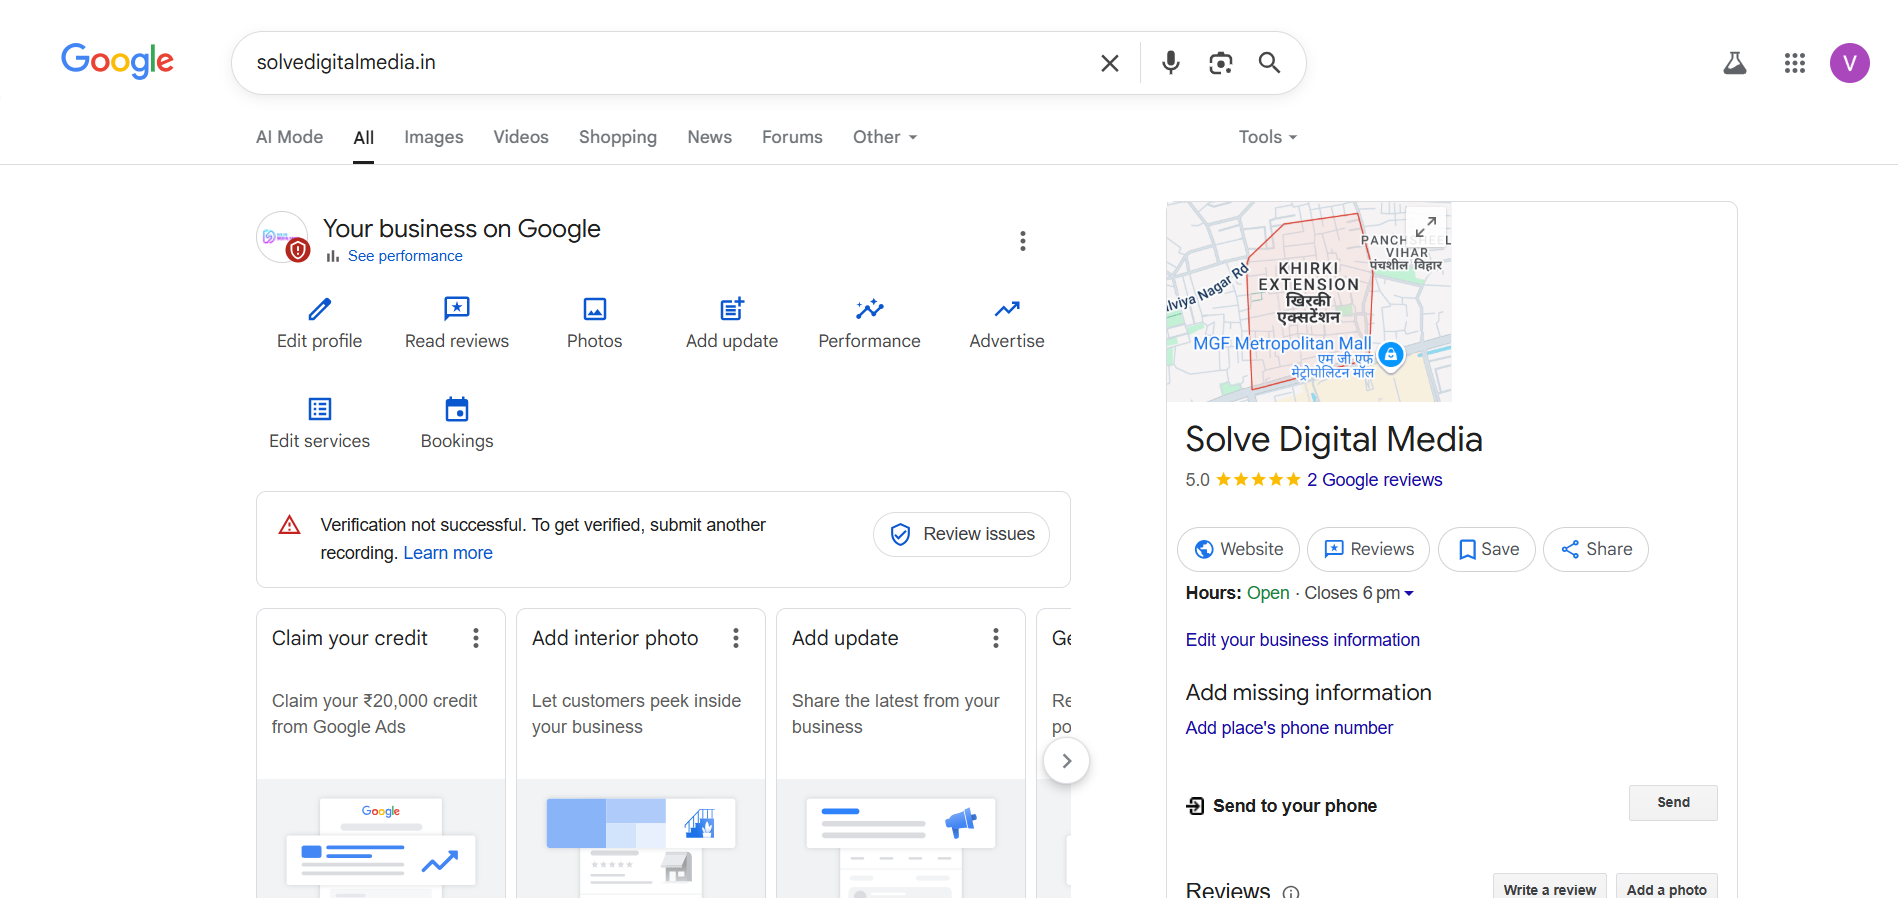Open 2 Google reviews link
This screenshot has width=1898, height=898.
pyautogui.click(x=1374, y=480)
